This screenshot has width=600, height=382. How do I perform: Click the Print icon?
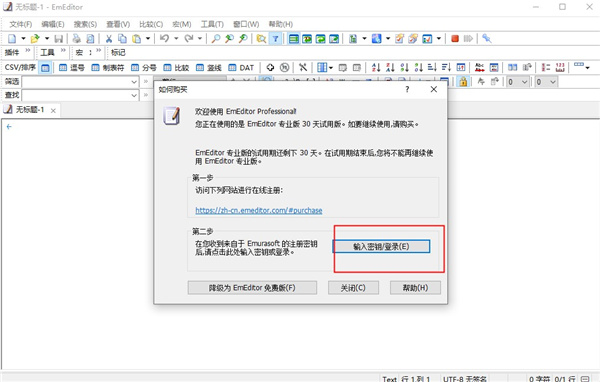click(x=77, y=38)
